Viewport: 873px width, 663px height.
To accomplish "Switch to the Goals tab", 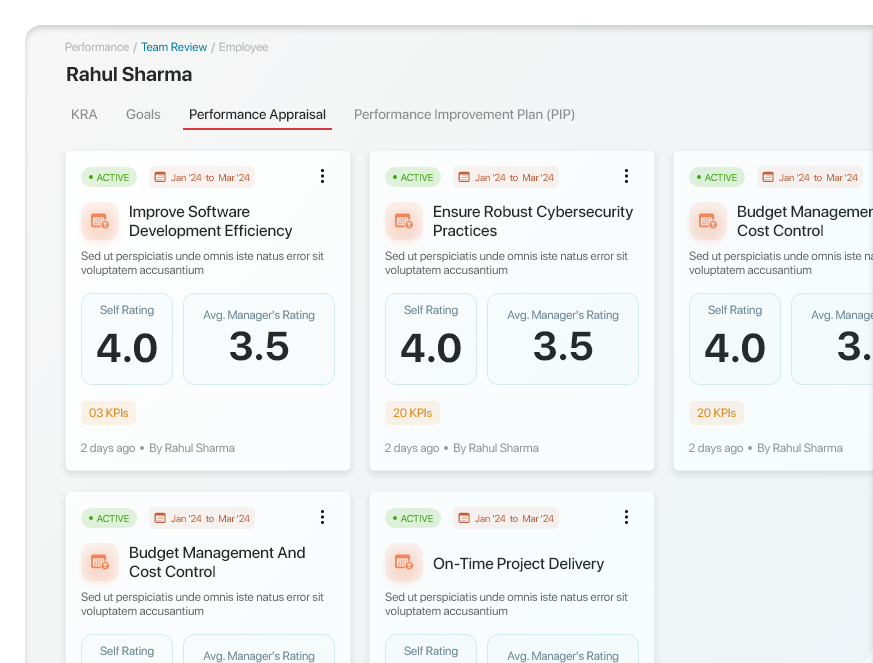I will [143, 115].
